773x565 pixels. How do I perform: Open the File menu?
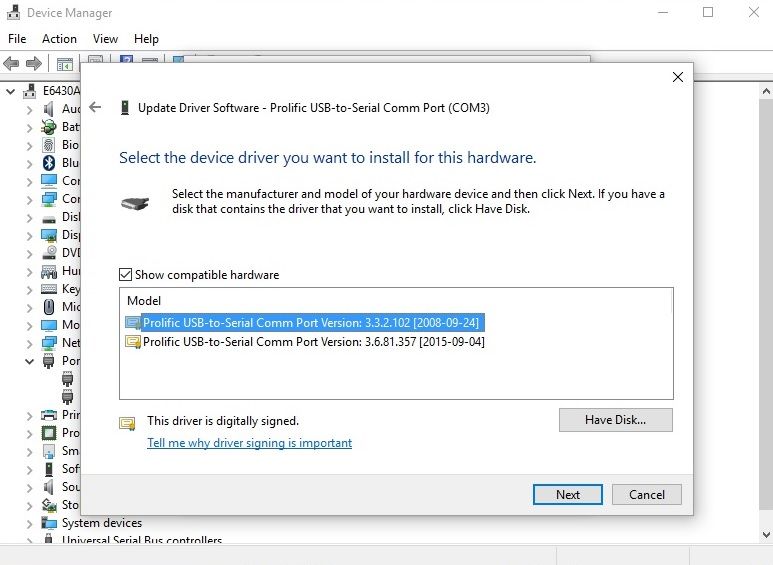coord(17,39)
